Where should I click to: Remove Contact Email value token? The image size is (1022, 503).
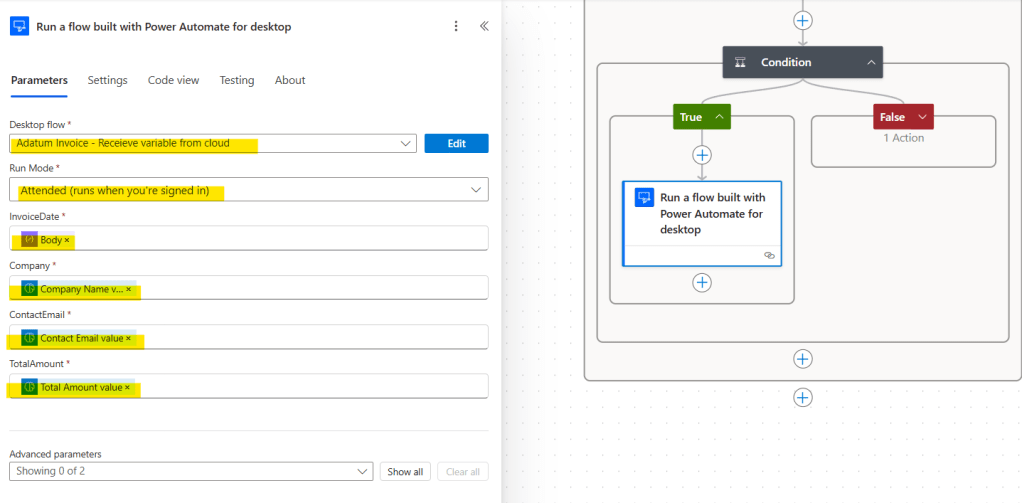[128, 339]
